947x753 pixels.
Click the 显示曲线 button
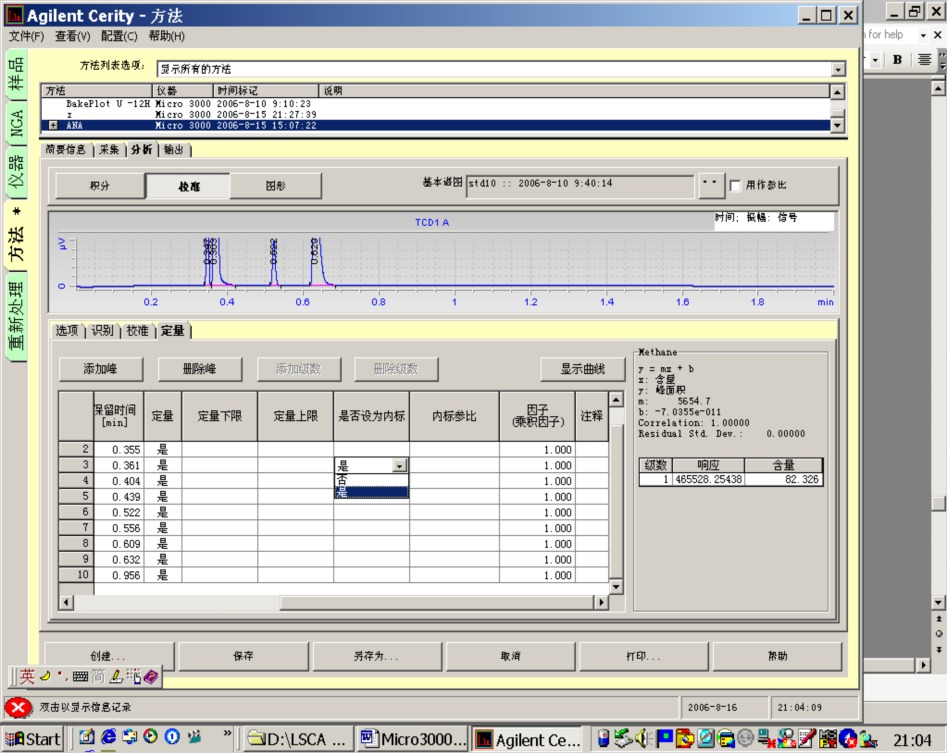(x=582, y=369)
